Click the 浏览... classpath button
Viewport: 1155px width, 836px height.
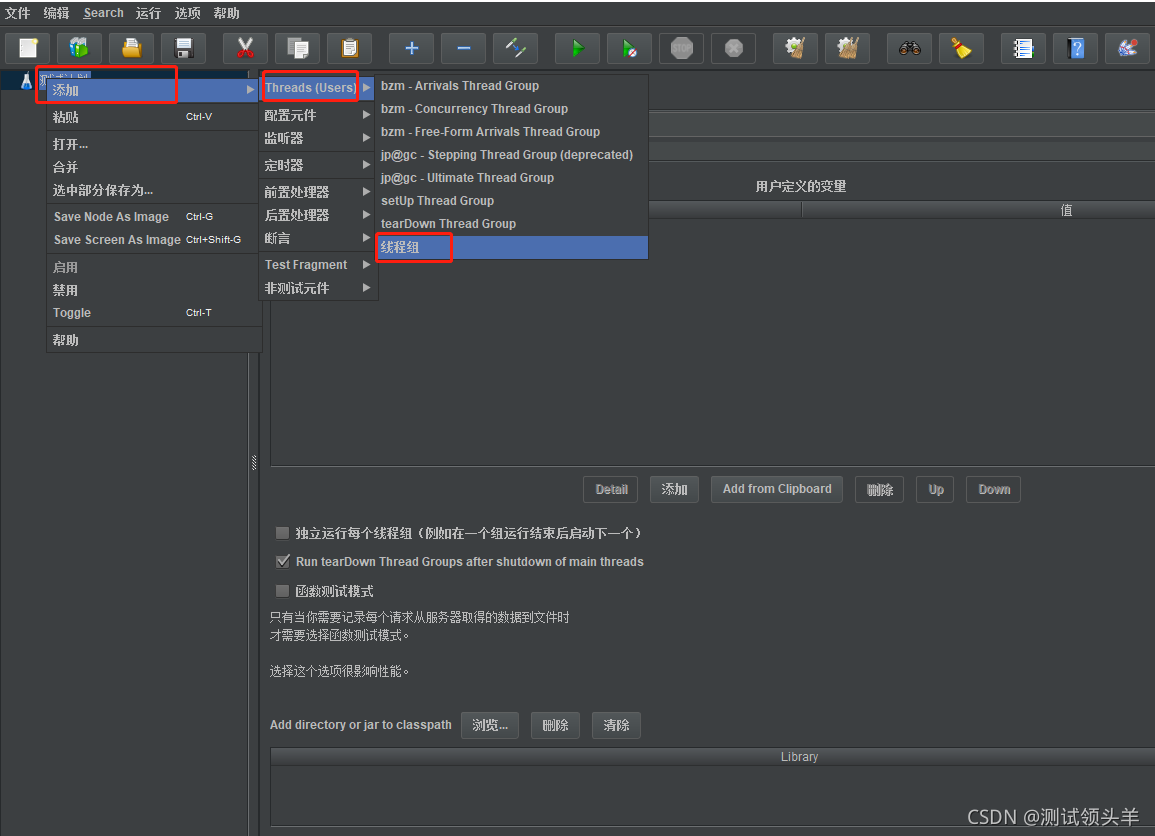490,726
